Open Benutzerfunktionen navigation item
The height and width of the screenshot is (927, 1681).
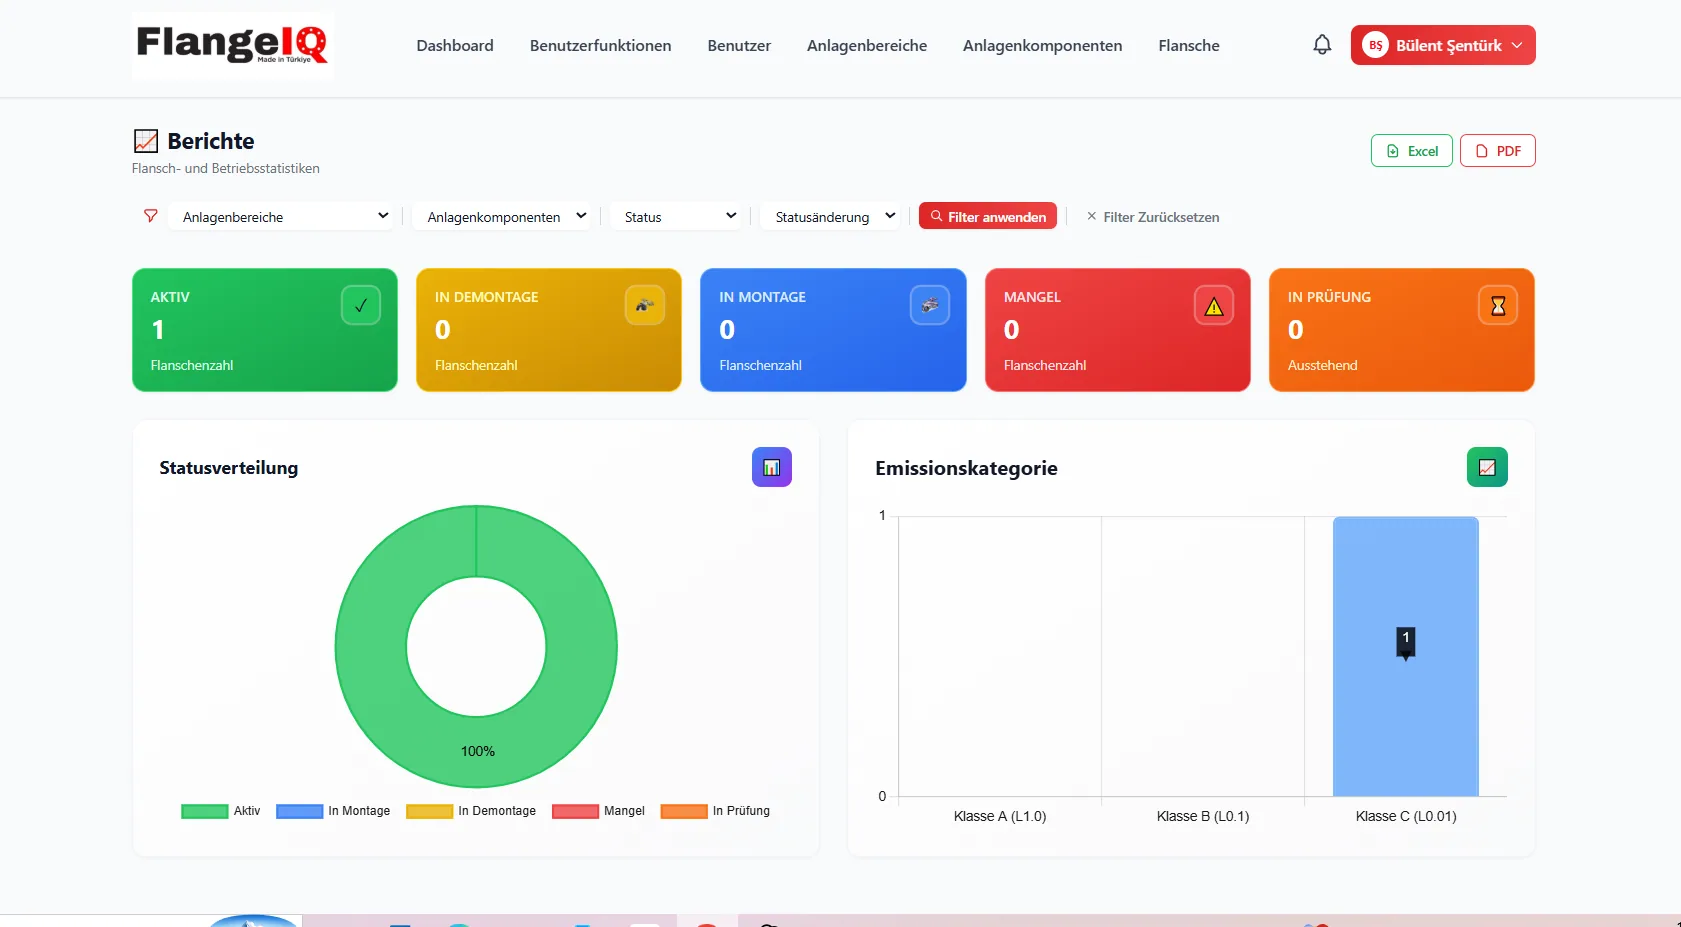(x=600, y=45)
